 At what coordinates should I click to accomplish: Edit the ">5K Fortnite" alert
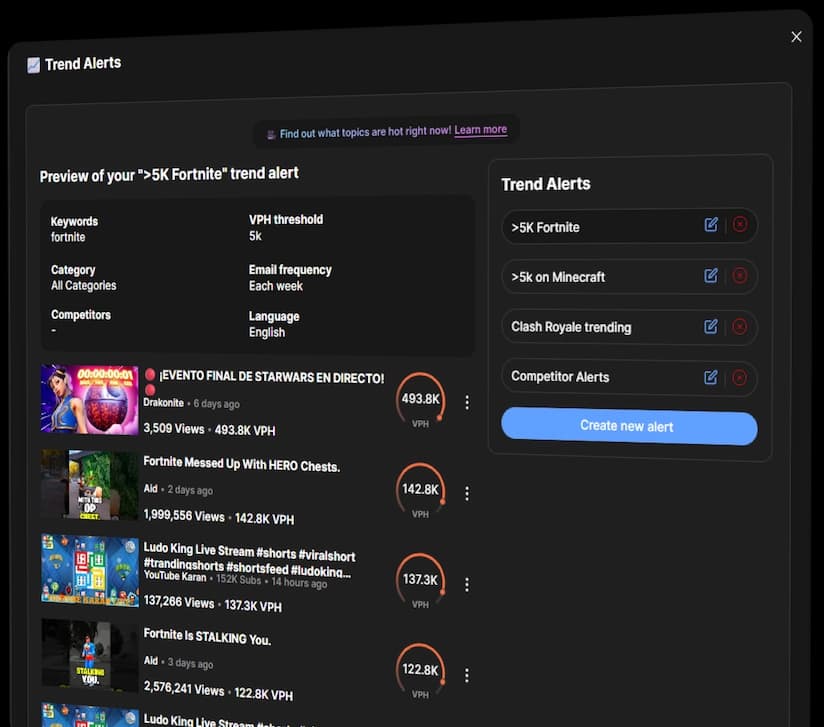711,225
